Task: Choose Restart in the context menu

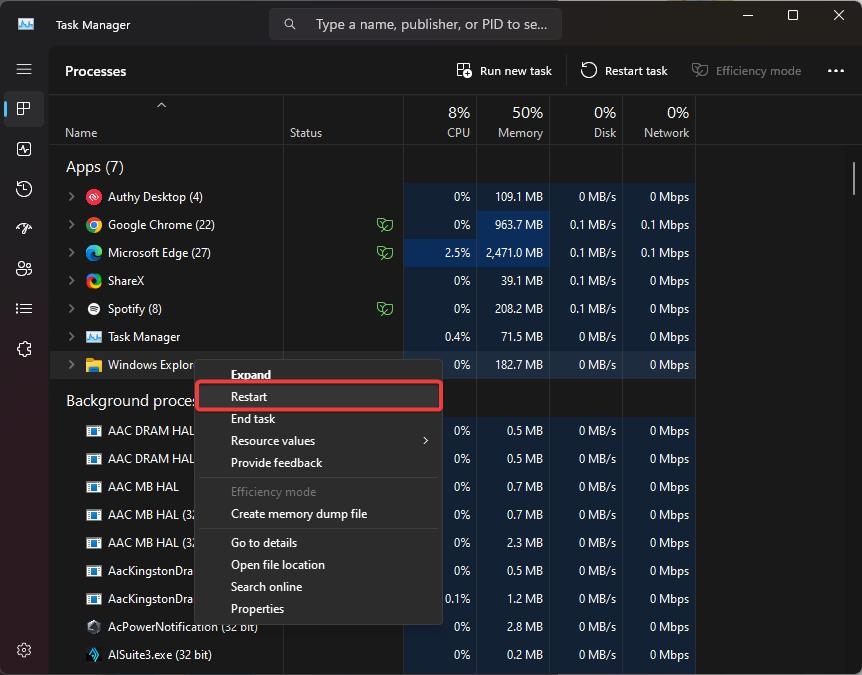Action: click(x=319, y=397)
